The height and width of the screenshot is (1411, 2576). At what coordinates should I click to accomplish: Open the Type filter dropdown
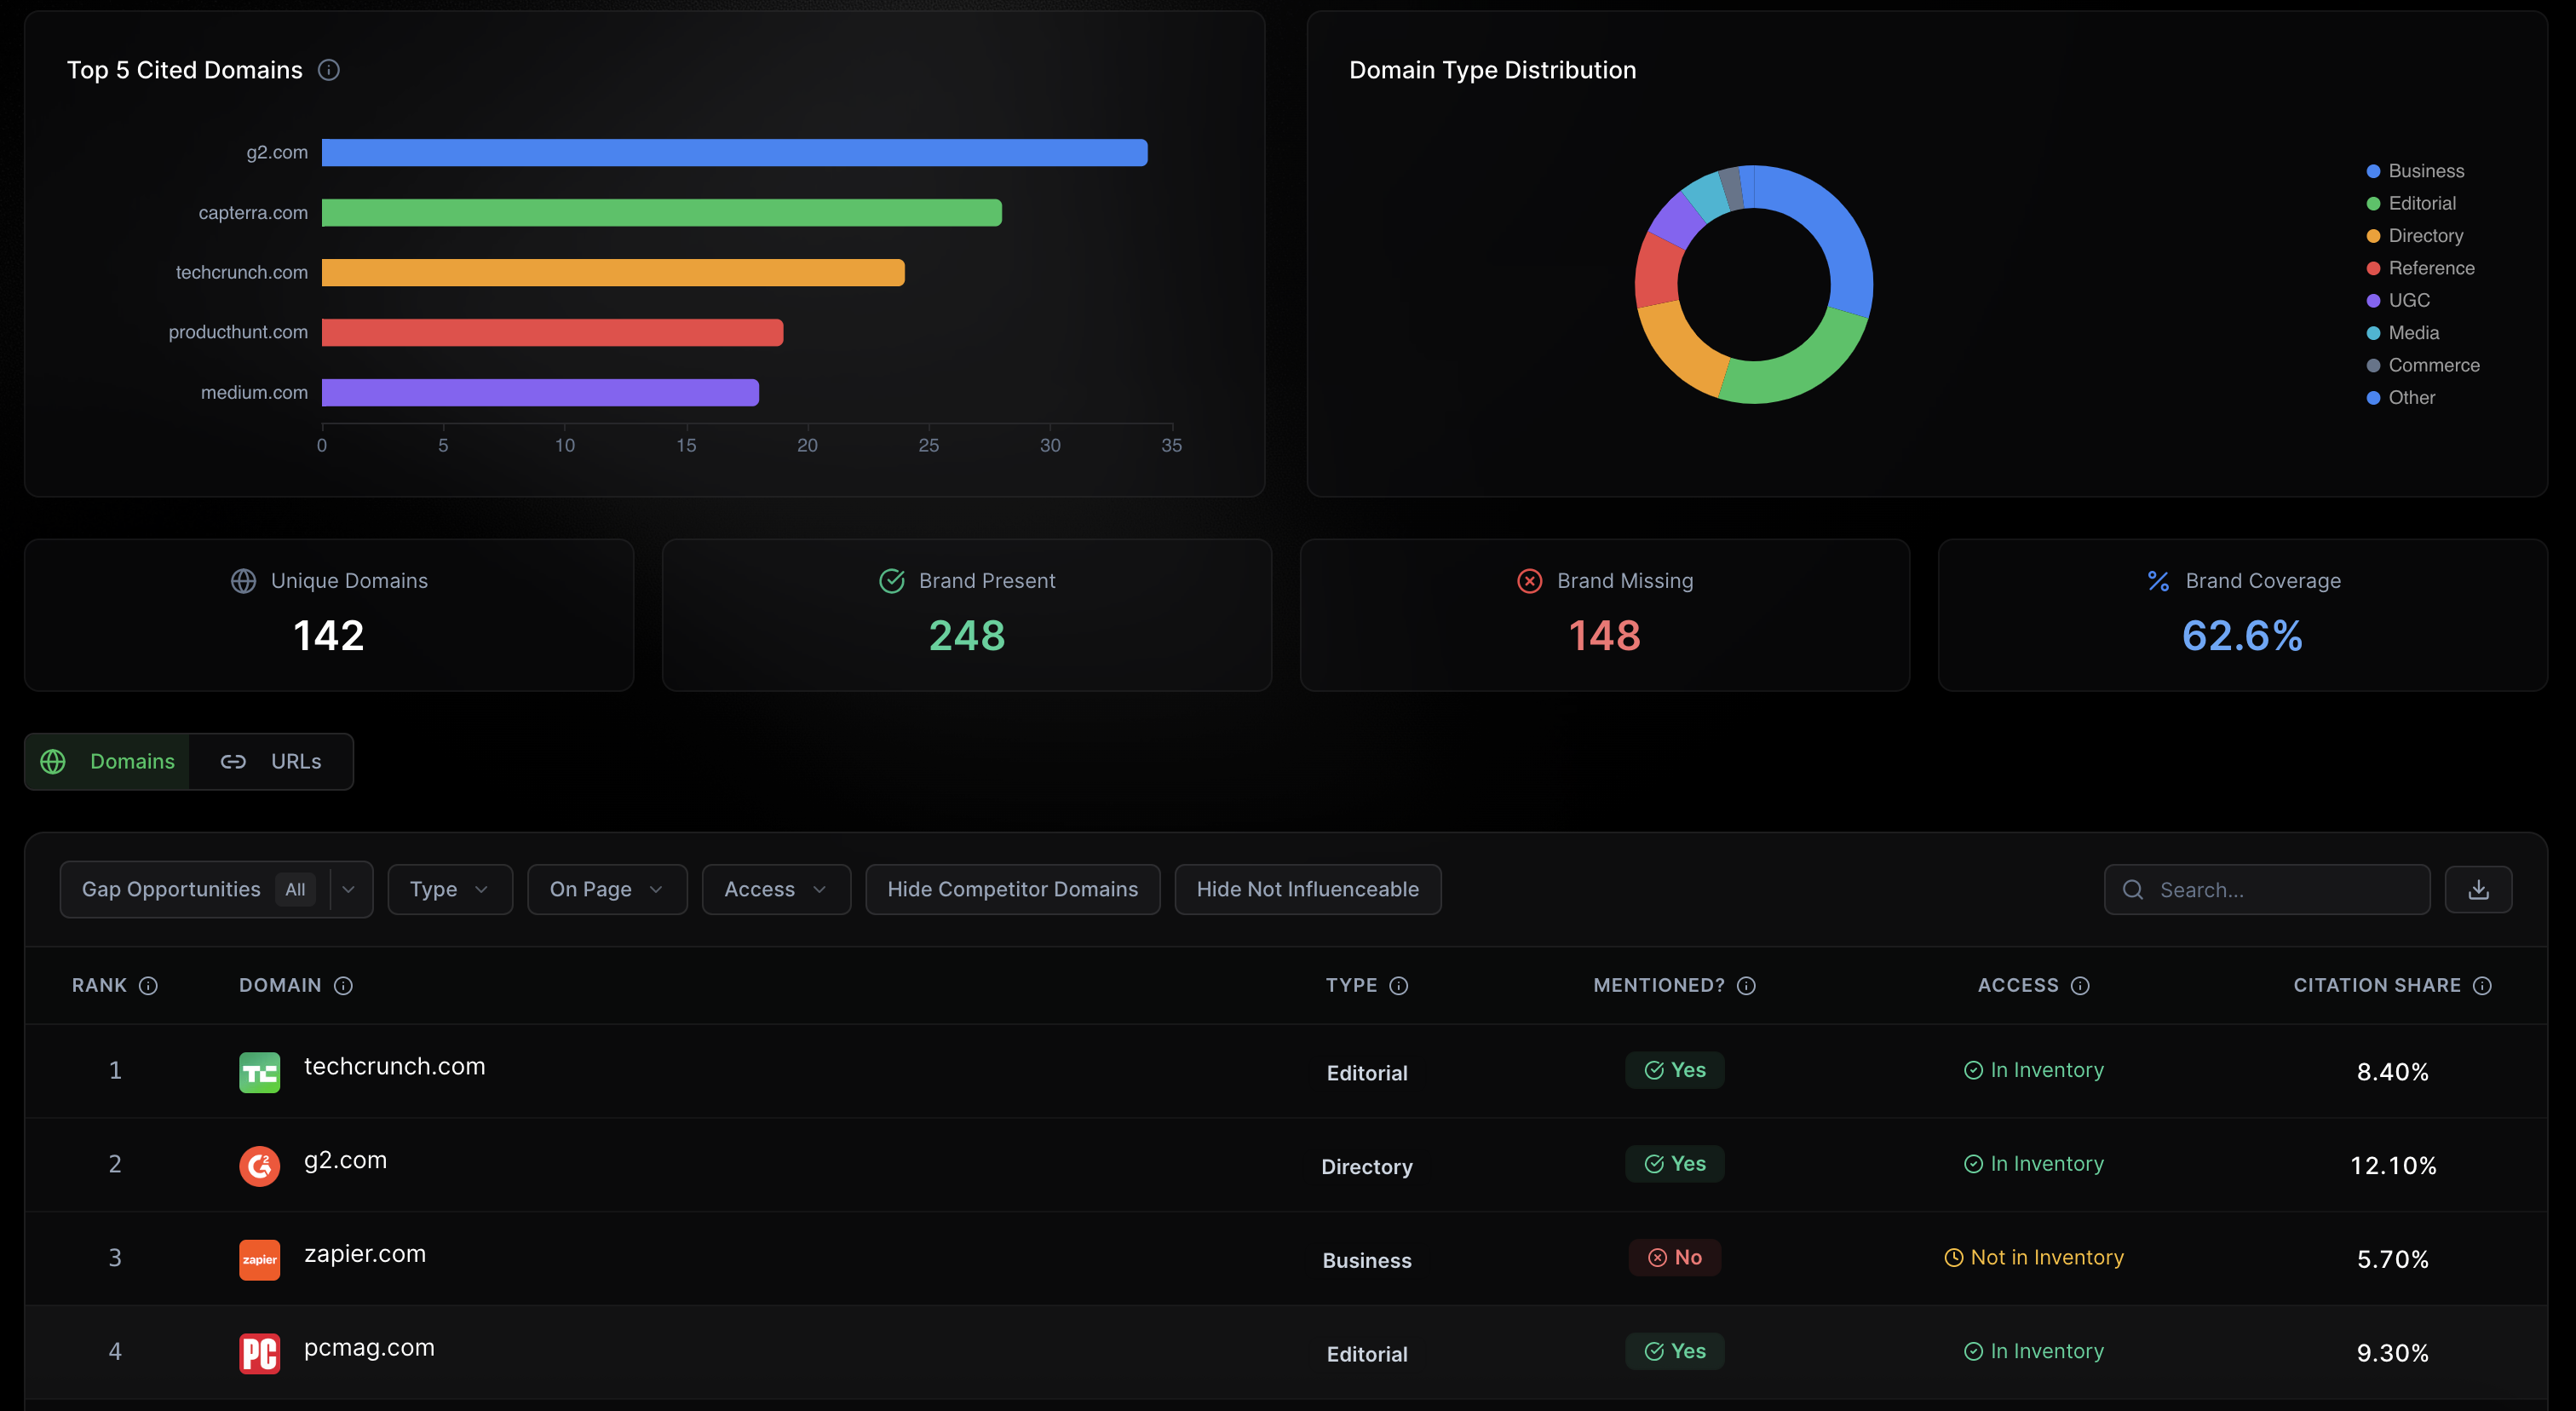tap(449, 889)
